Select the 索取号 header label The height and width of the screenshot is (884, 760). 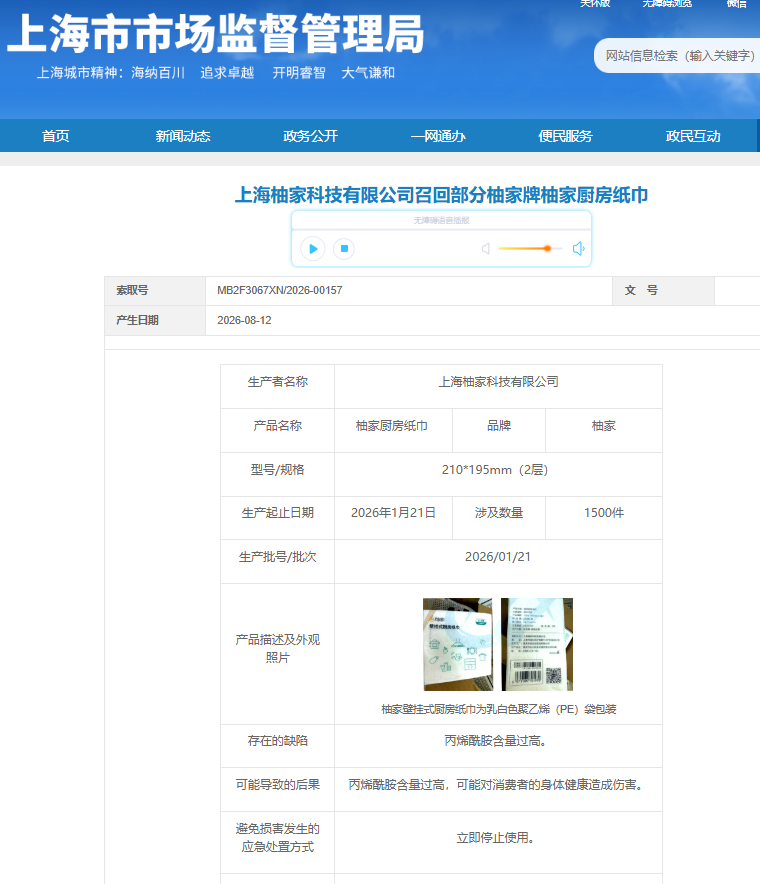132,290
